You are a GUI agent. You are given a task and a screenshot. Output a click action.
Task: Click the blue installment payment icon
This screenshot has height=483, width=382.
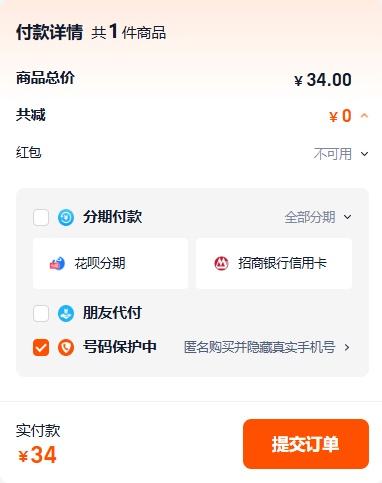pos(66,217)
